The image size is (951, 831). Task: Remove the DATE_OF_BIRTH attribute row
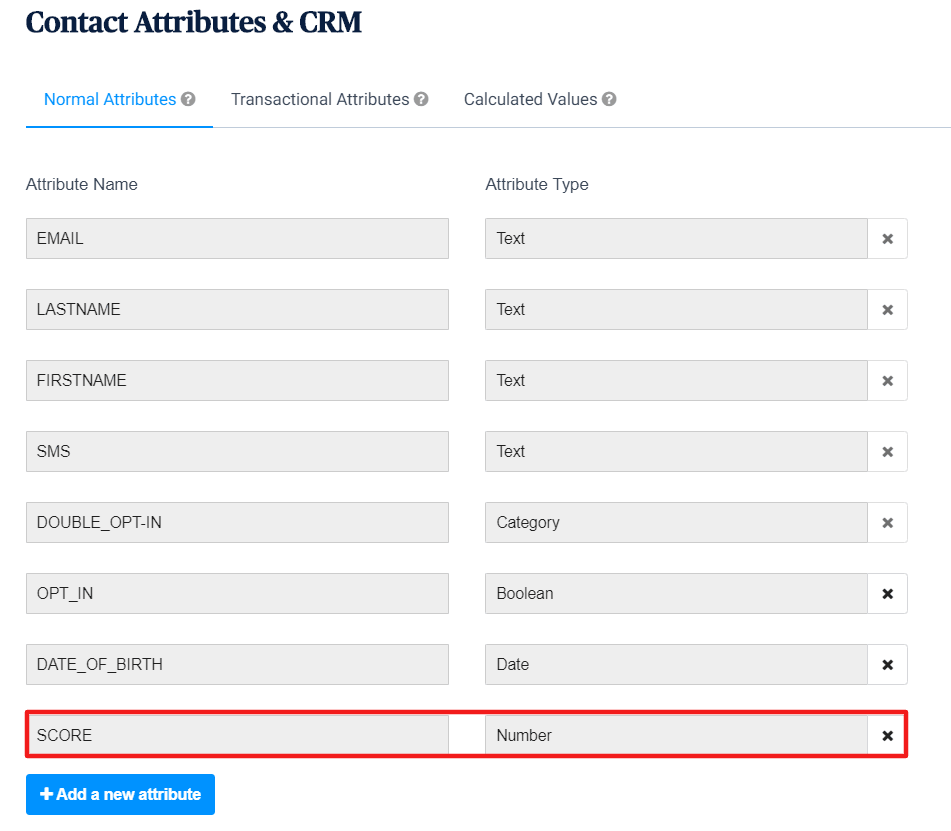pos(887,665)
